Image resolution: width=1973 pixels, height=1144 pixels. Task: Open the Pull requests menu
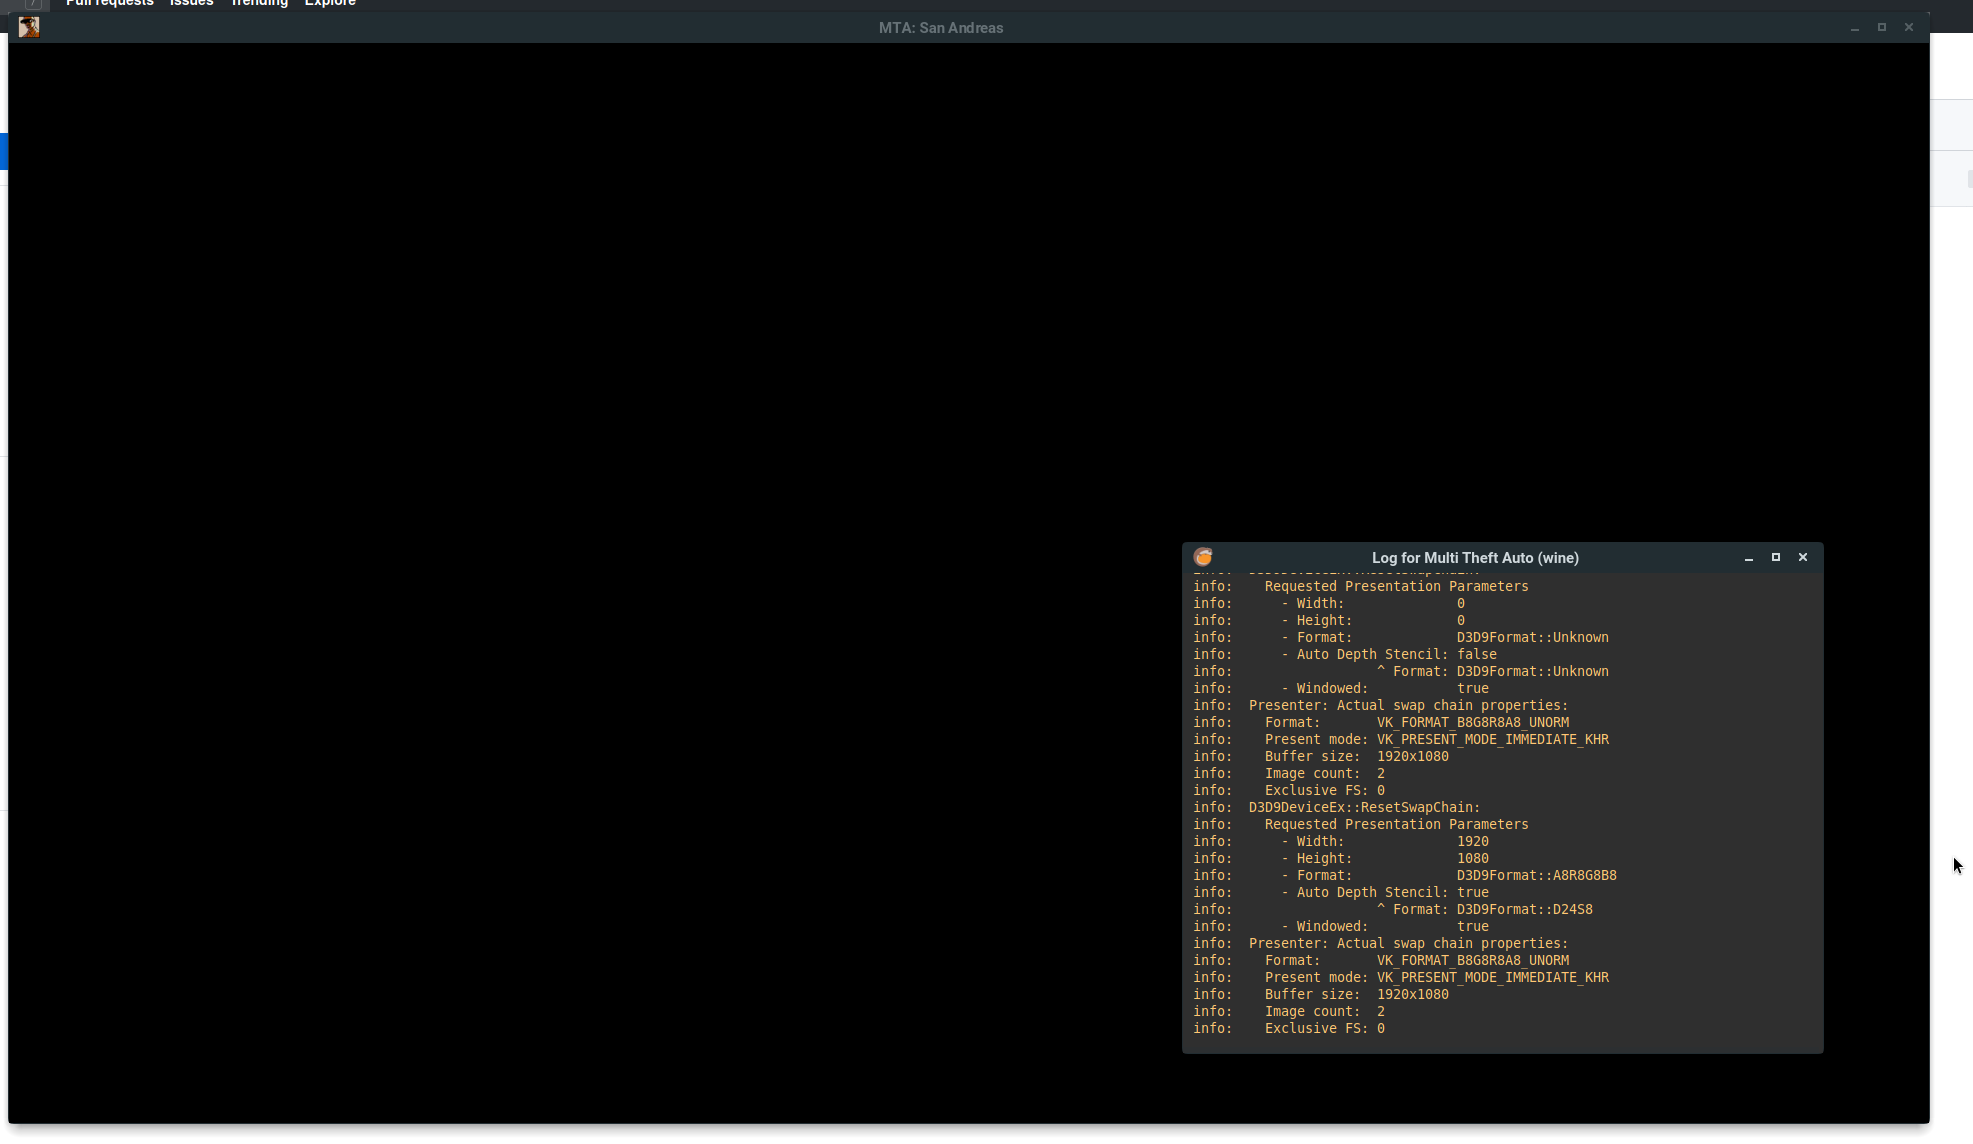109,3
